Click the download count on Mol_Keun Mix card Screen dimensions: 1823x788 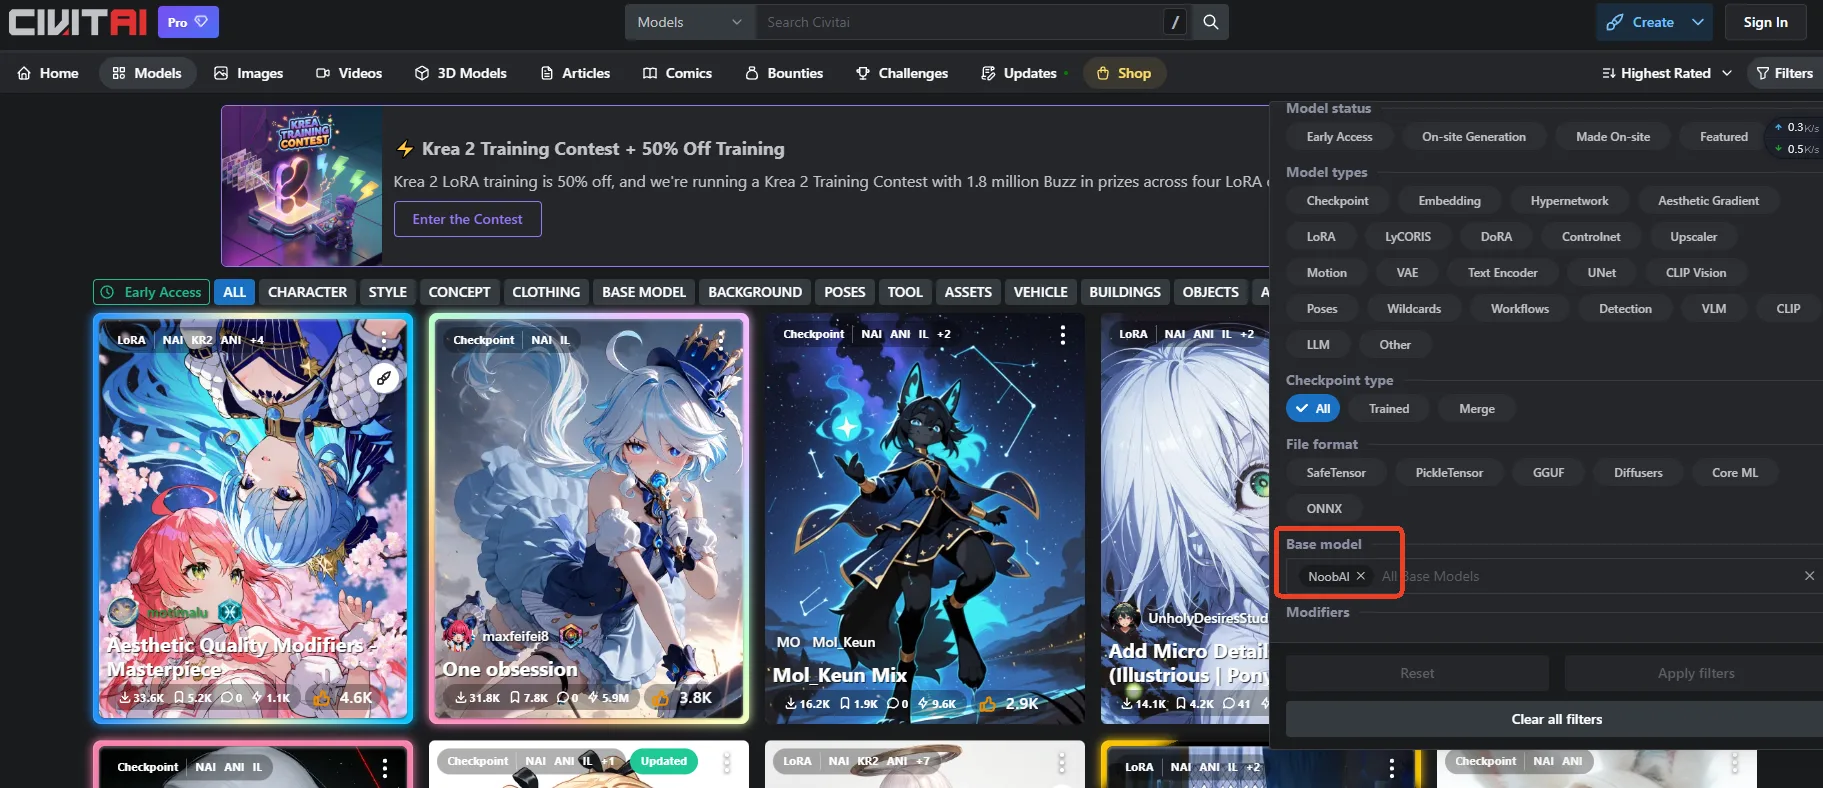coord(809,704)
